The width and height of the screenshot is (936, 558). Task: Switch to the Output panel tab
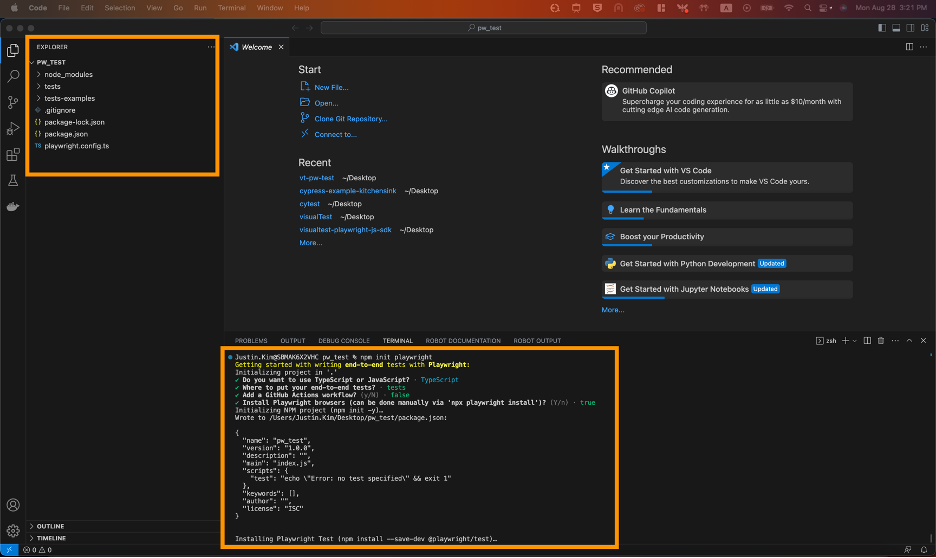click(292, 341)
